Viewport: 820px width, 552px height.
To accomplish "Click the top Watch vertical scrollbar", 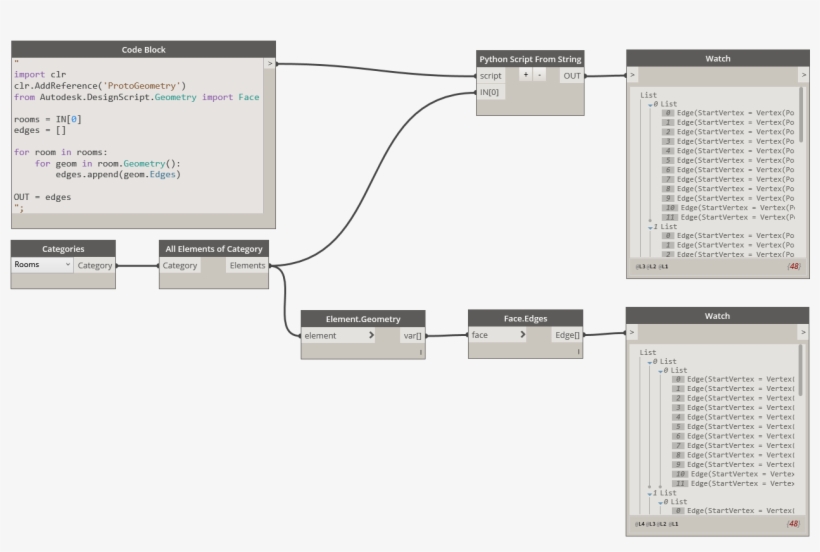I will click(801, 115).
